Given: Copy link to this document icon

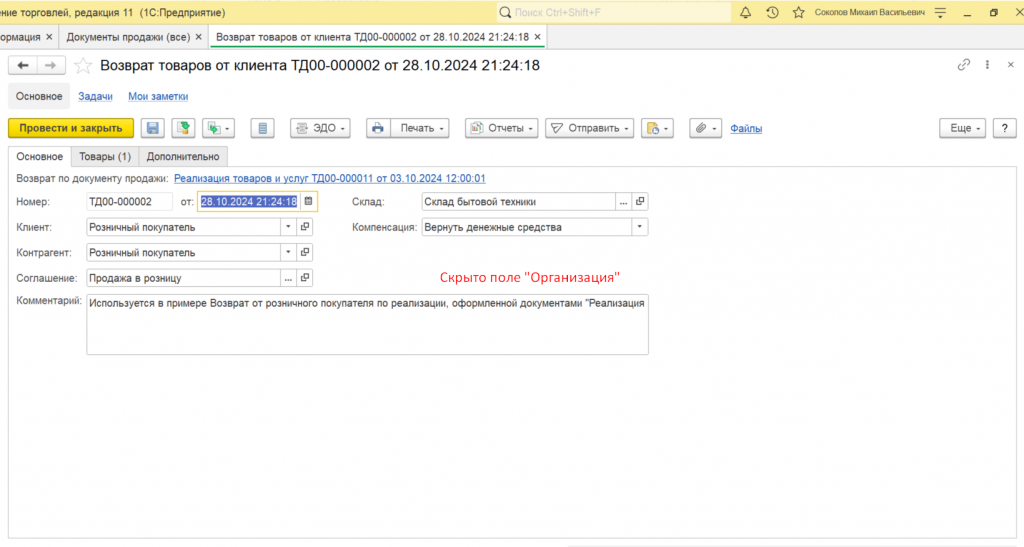Looking at the screenshot, I should (x=963, y=65).
